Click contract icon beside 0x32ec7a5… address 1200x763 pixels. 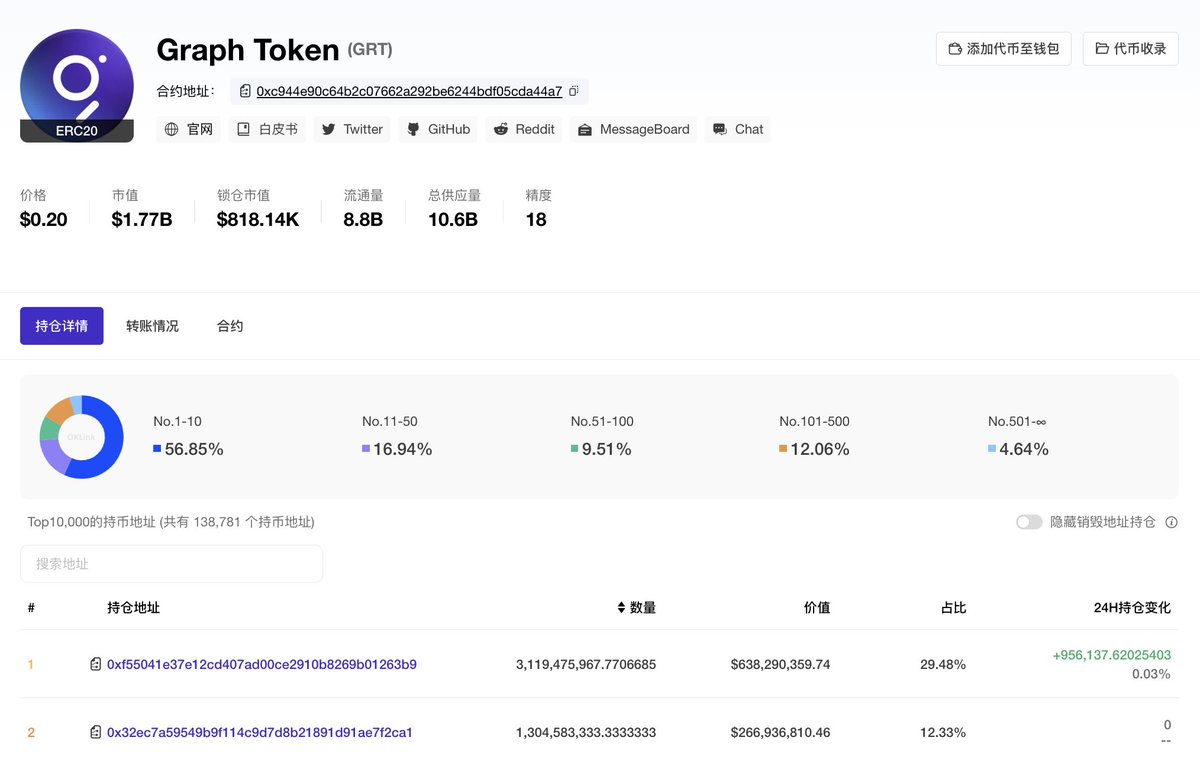tap(96, 733)
